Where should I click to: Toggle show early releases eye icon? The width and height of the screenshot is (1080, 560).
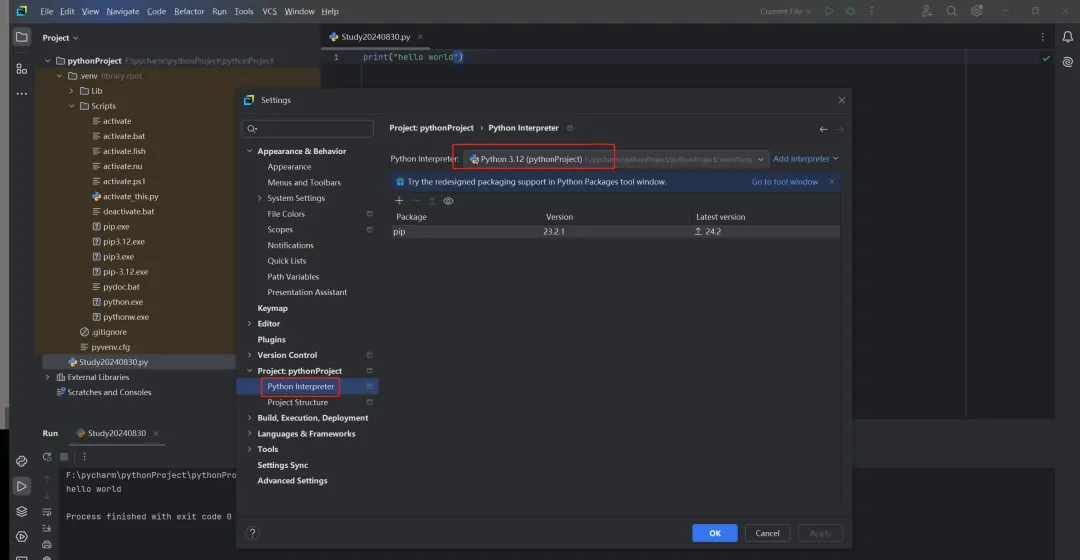point(448,201)
